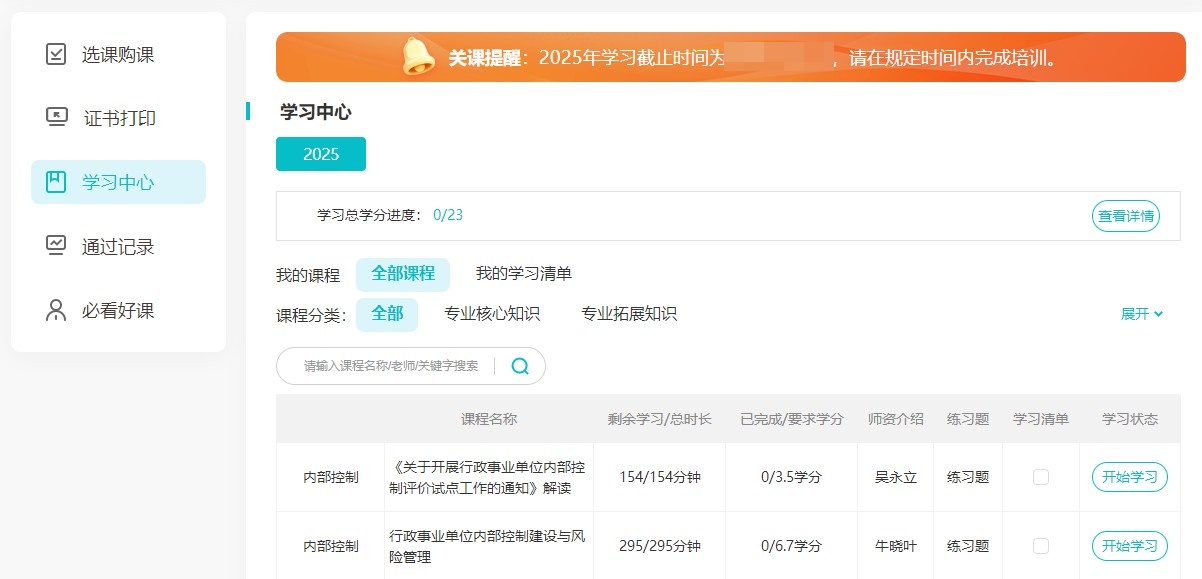Image resolution: width=1202 pixels, height=579 pixels.
Task: Click 查看详情 button
Action: [1125, 216]
